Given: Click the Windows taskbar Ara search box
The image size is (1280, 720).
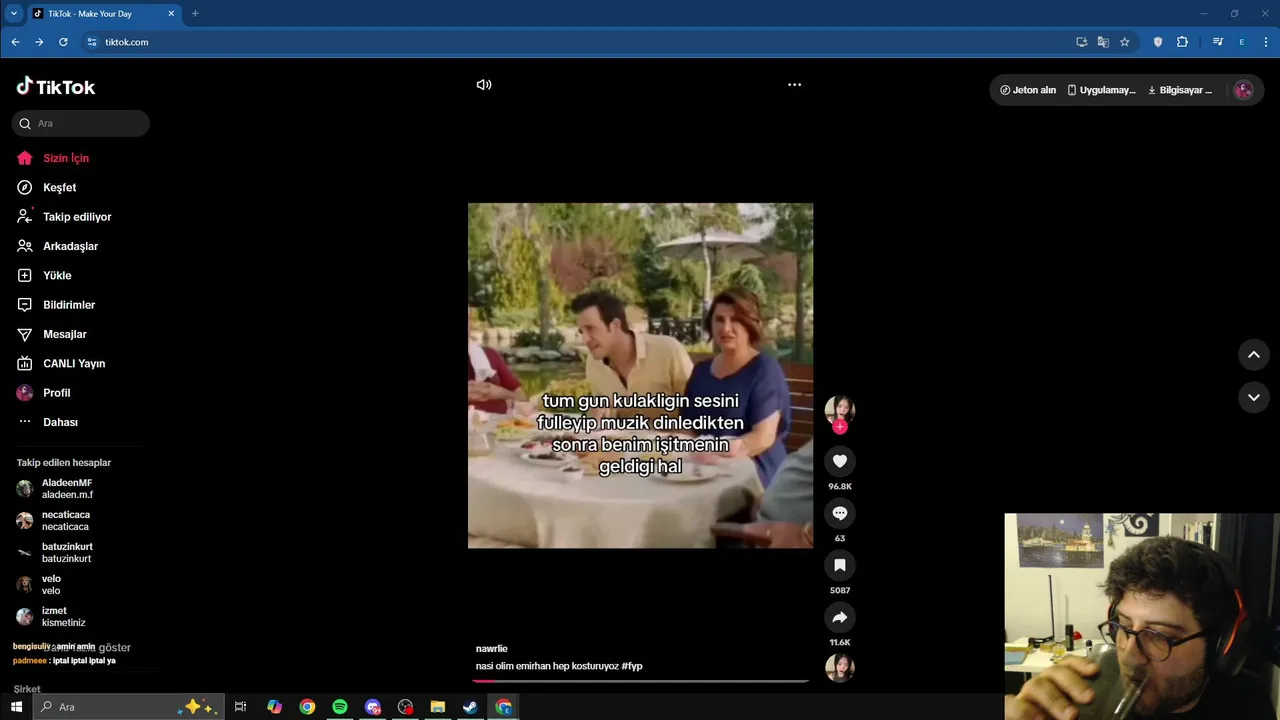Looking at the screenshot, I should 128,707.
